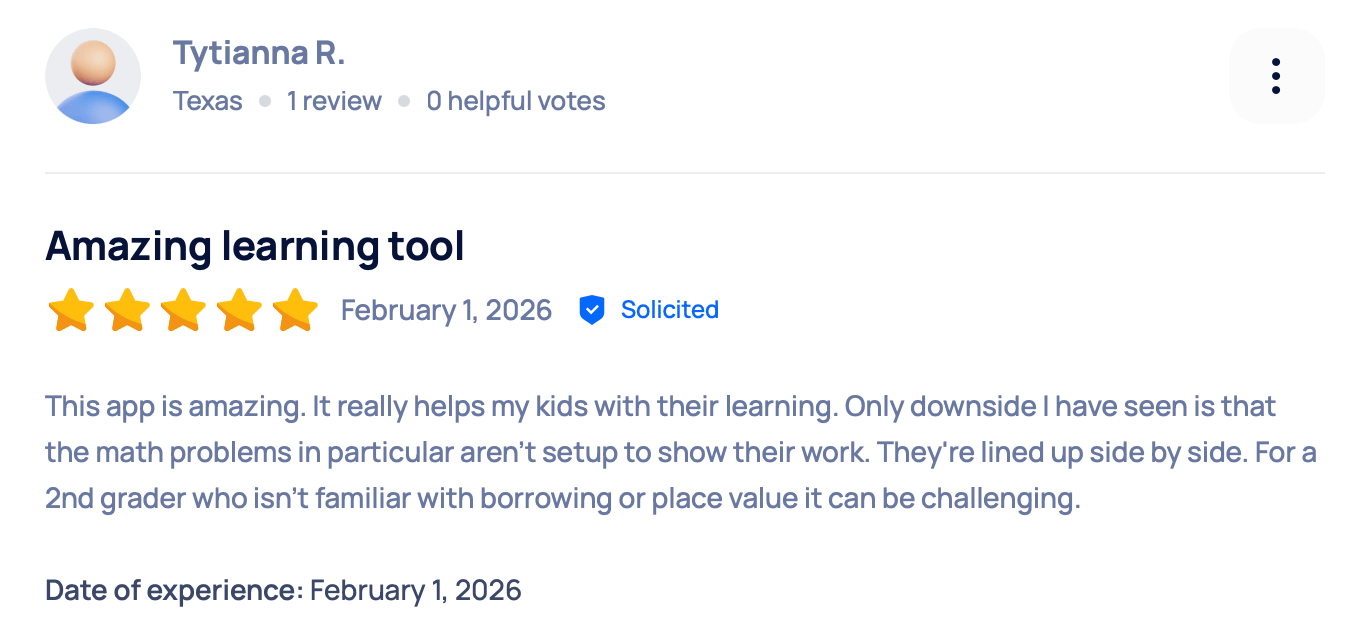Click the fourth star rating icon

[238, 310]
